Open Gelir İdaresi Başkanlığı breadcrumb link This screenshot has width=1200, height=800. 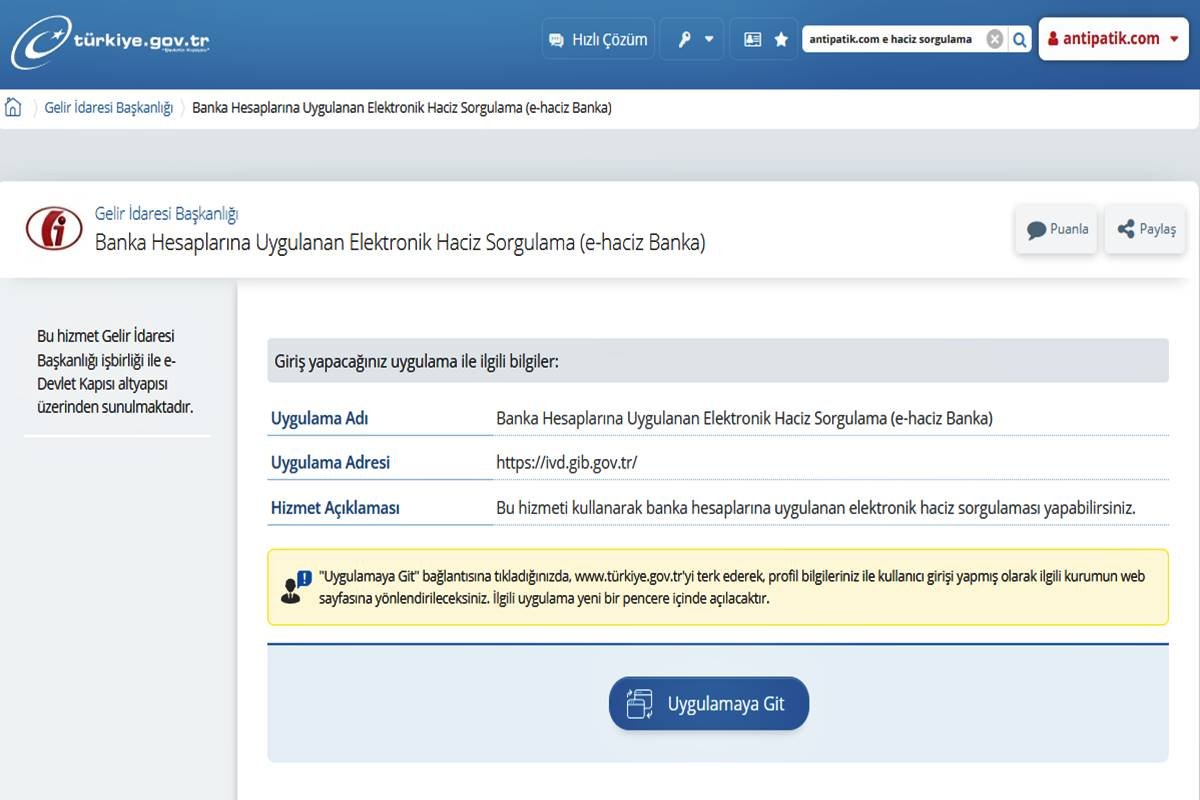click(x=109, y=108)
